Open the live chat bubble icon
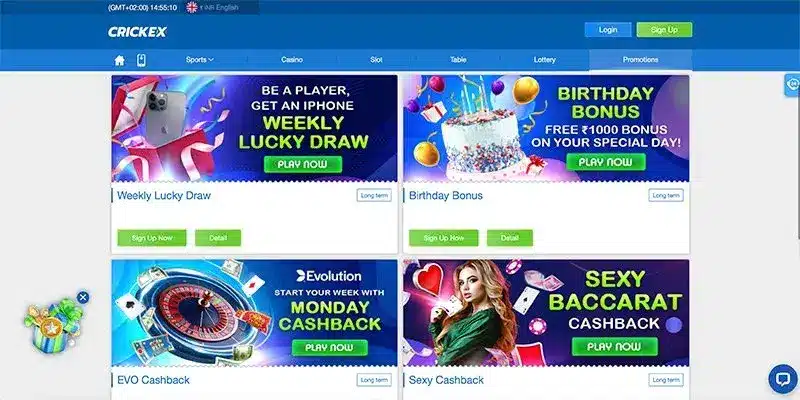 pyautogui.click(x=783, y=379)
